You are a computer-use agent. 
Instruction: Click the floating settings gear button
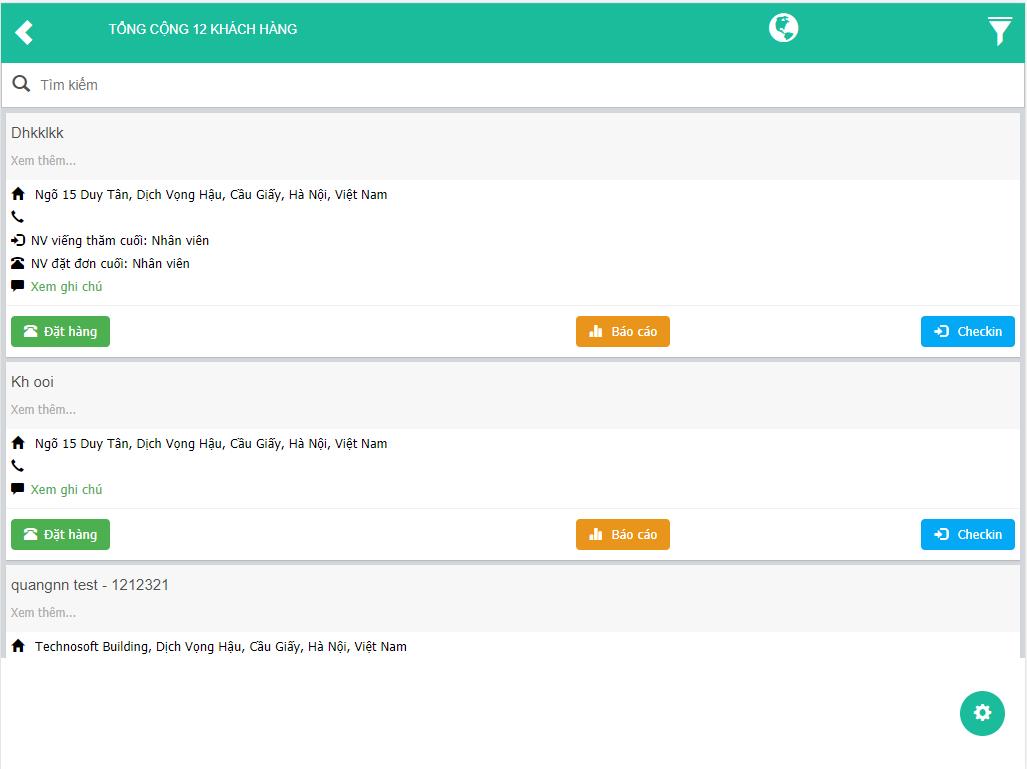[x=982, y=713]
